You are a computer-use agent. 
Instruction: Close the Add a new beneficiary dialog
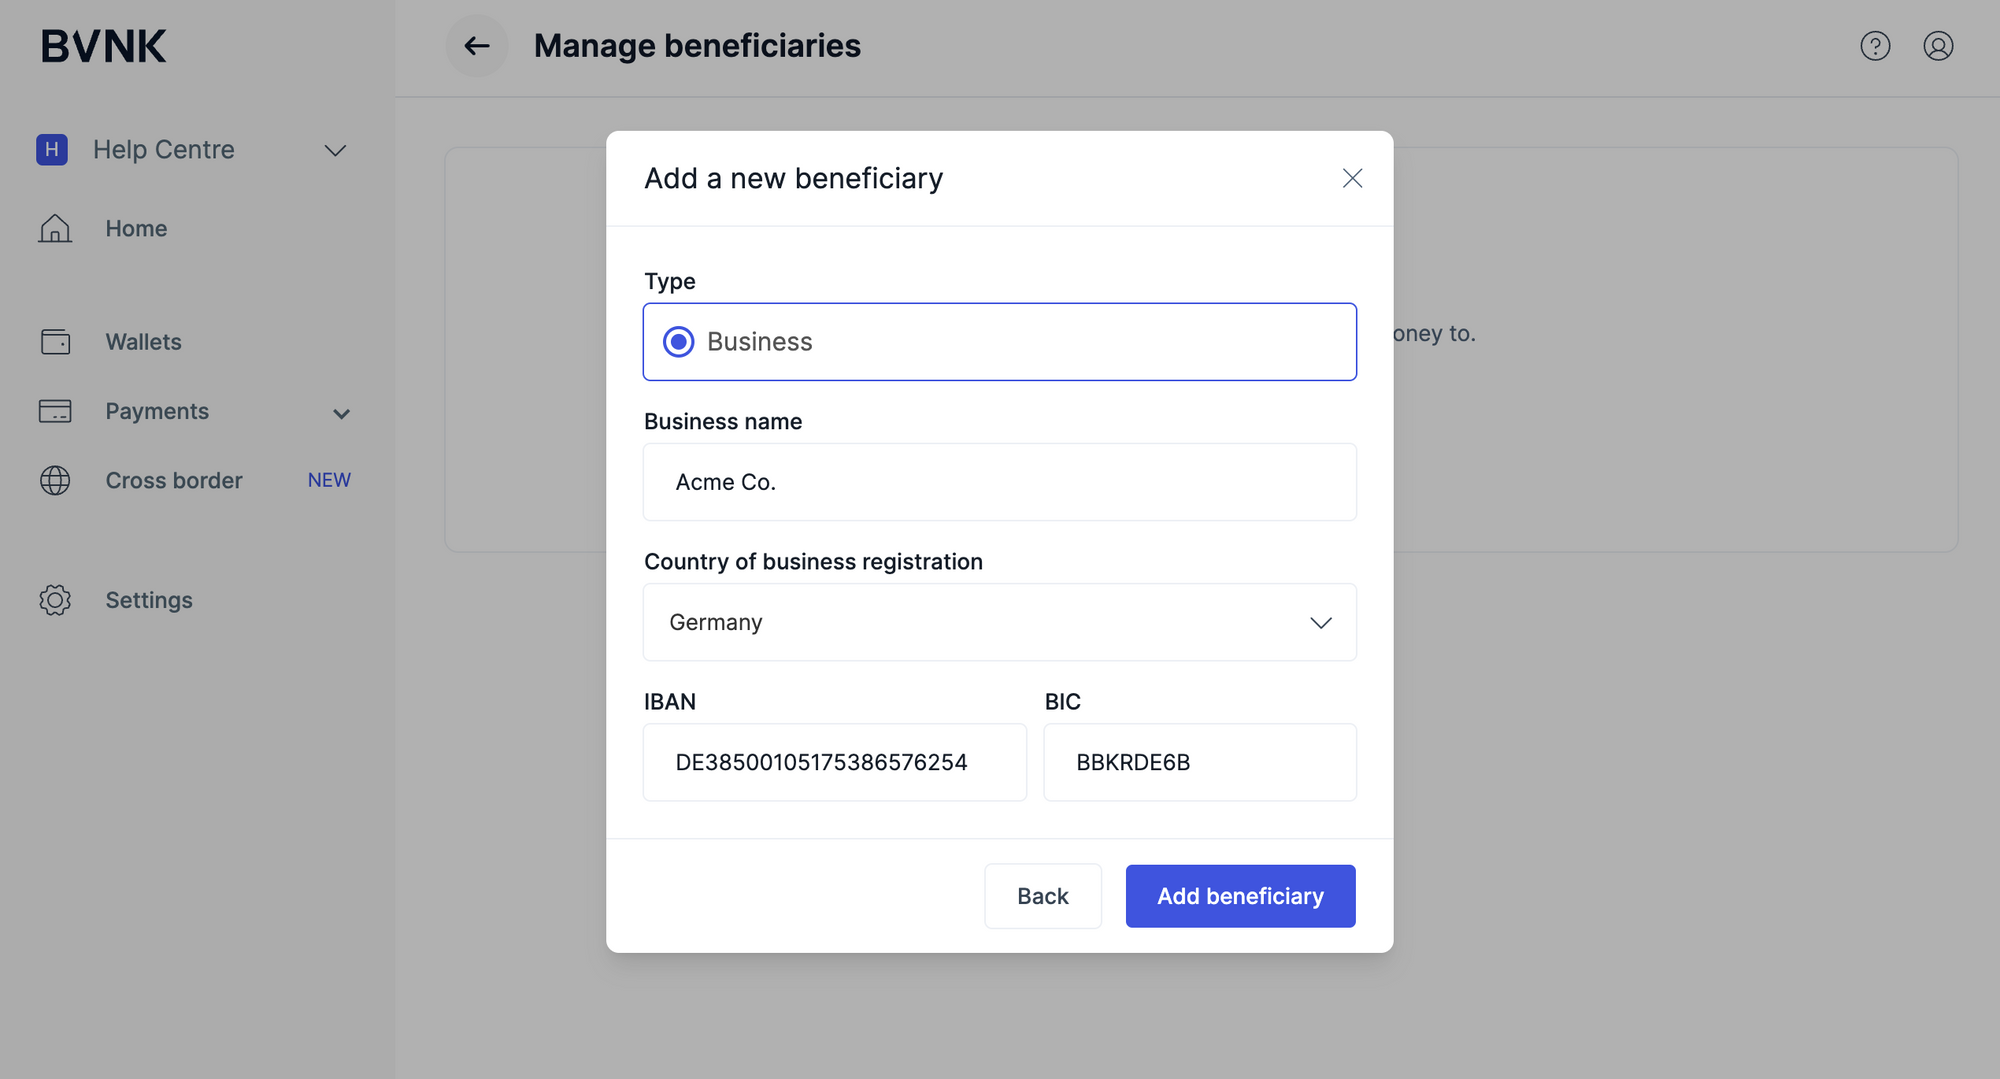1352,178
